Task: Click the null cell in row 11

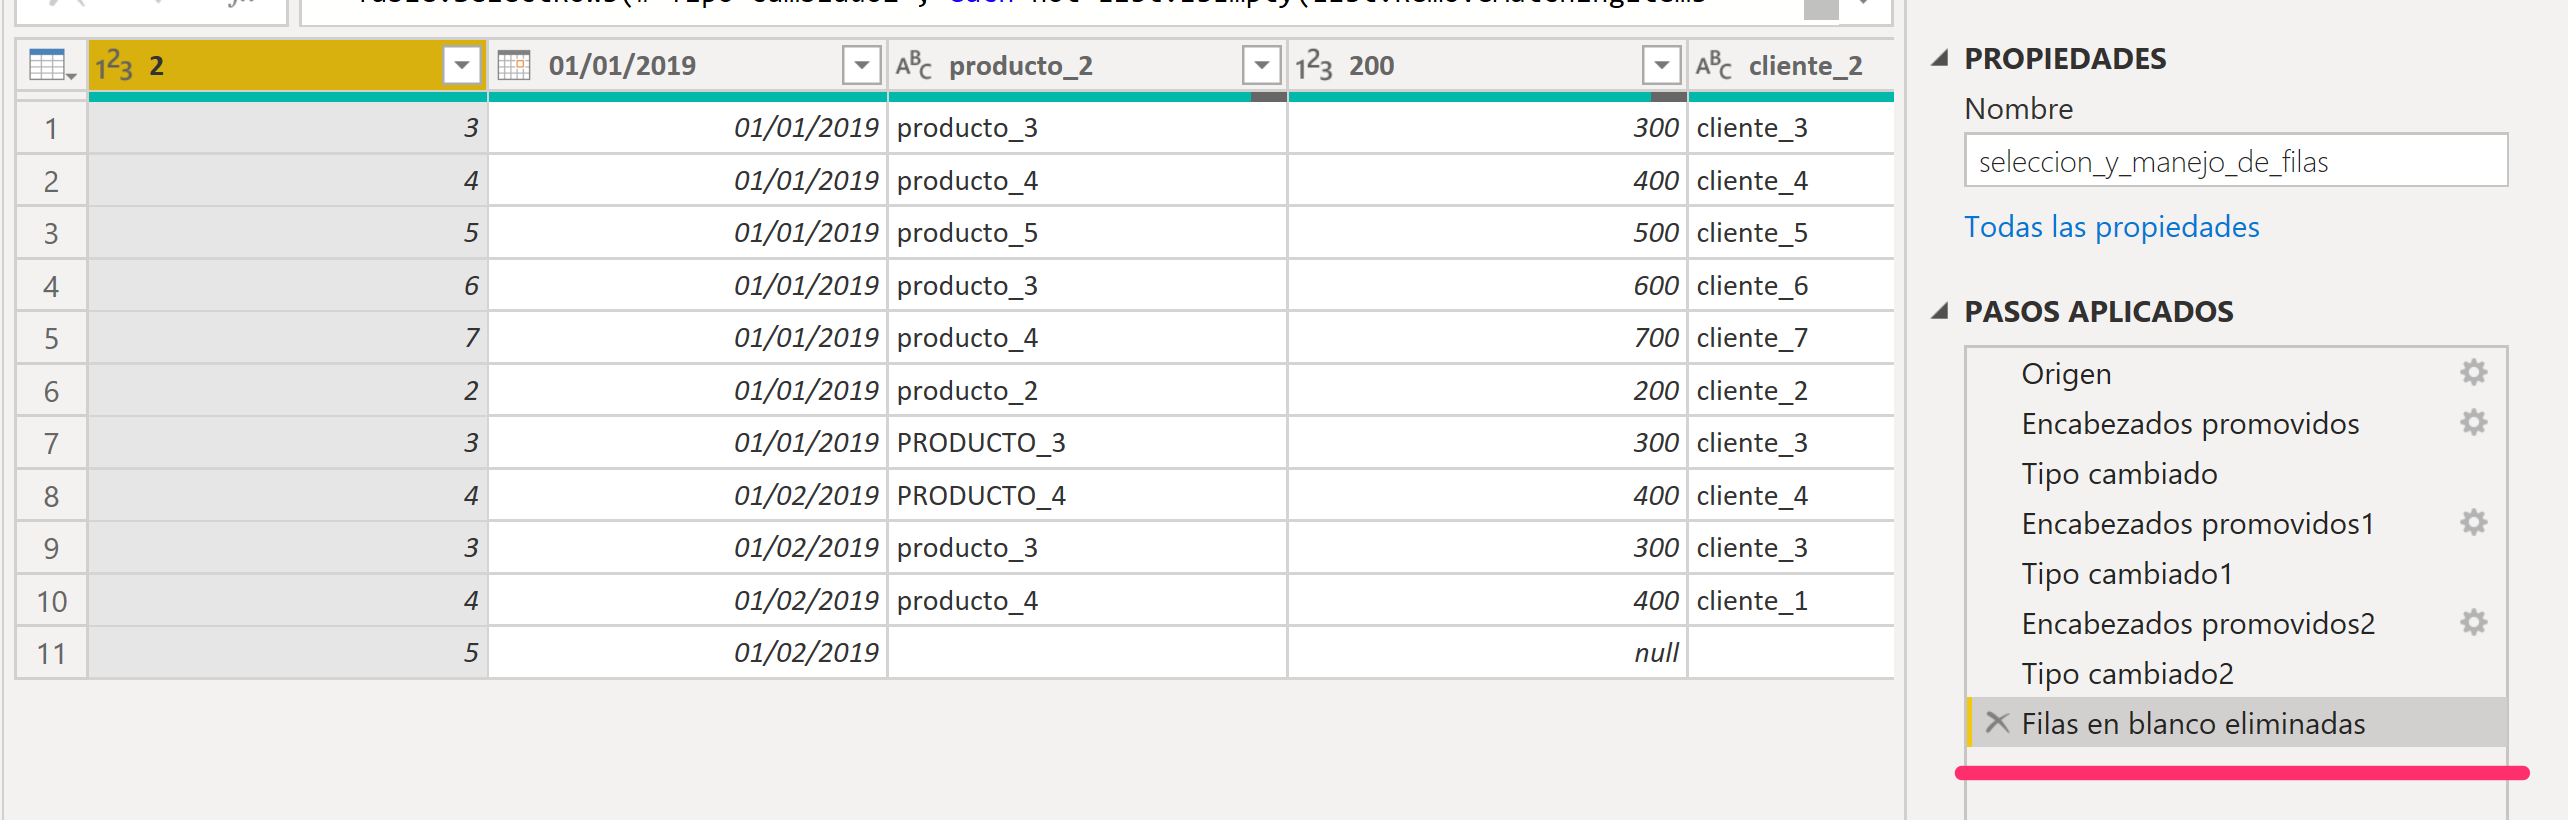Action: pos(1488,653)
